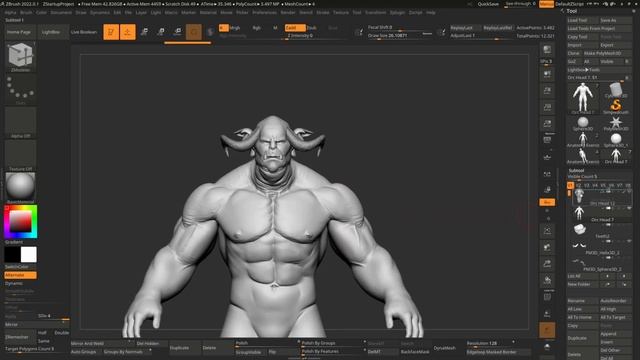Toggle Live Boolean
The height and width of the screenshot is (360, 640).
[x=84, y=32]
